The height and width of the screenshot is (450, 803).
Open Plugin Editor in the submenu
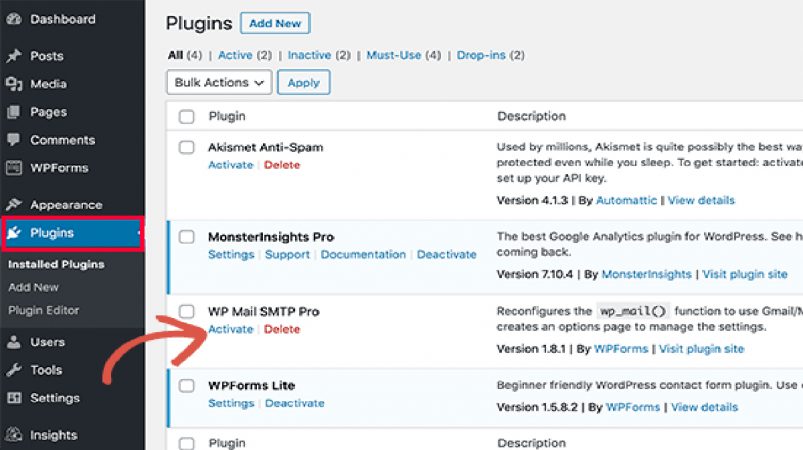[x=44, y=310]
